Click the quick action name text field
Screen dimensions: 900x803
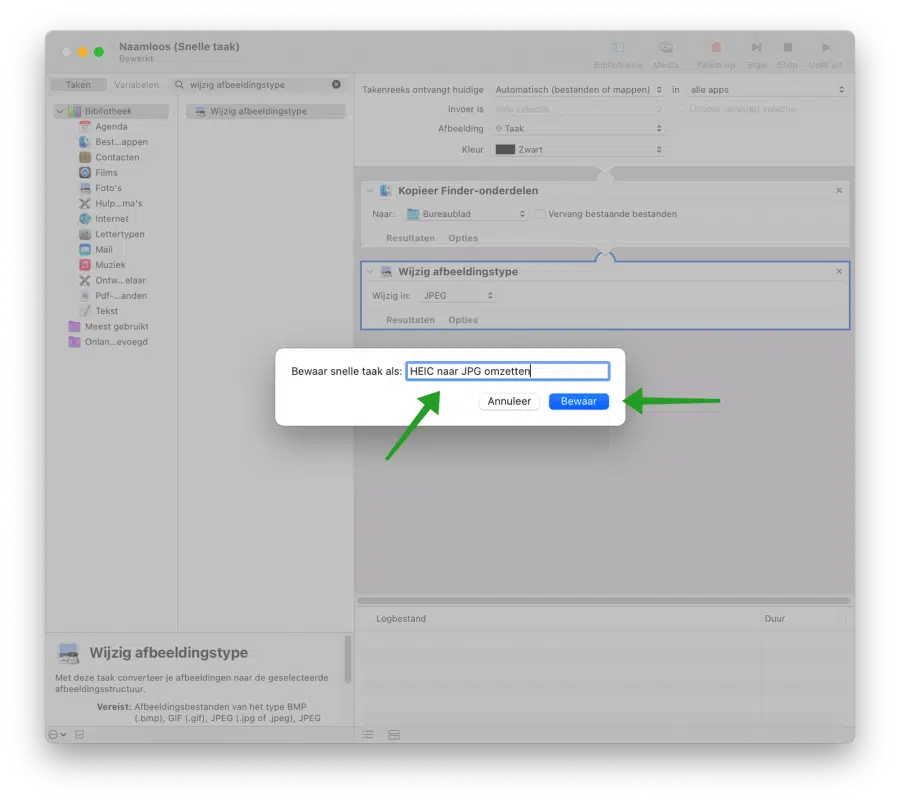507,371
